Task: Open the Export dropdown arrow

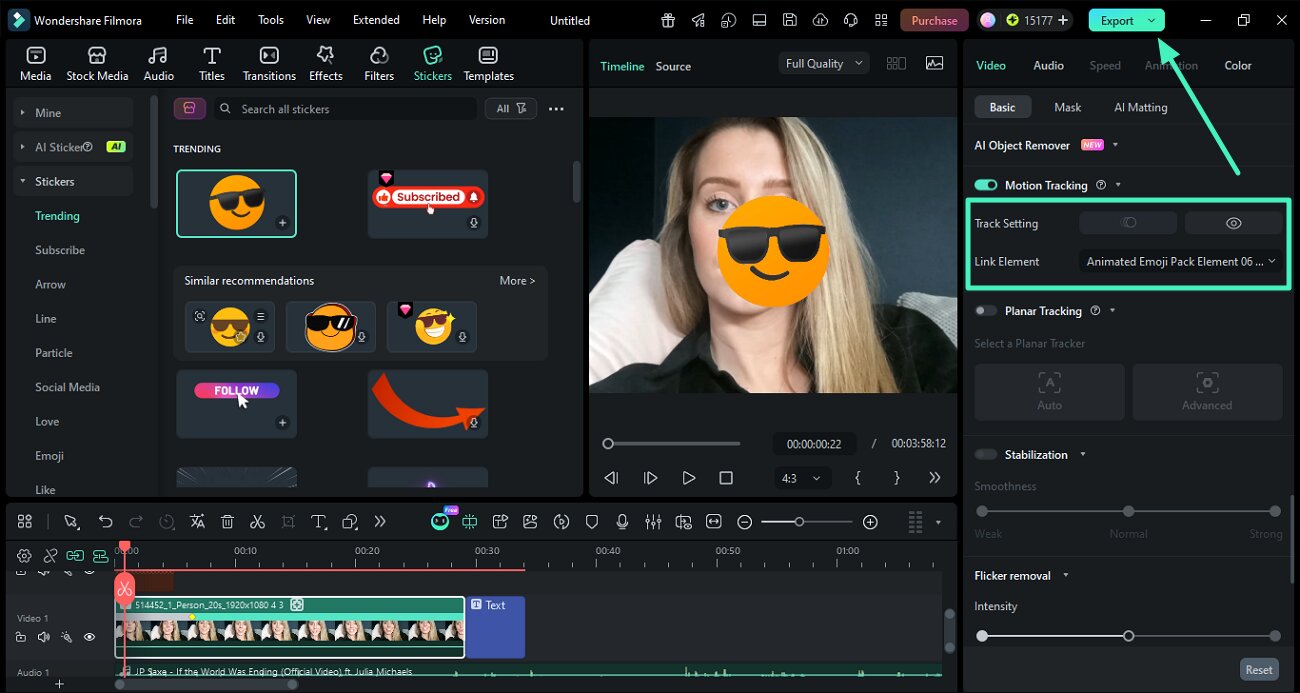Action: click(x=1152, y=20)
